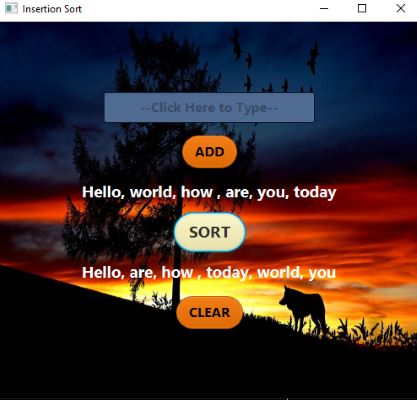This screenshot has height=400, width=417.
Task: Click the Insertion Sort window icon
Action: pos(11,8)
